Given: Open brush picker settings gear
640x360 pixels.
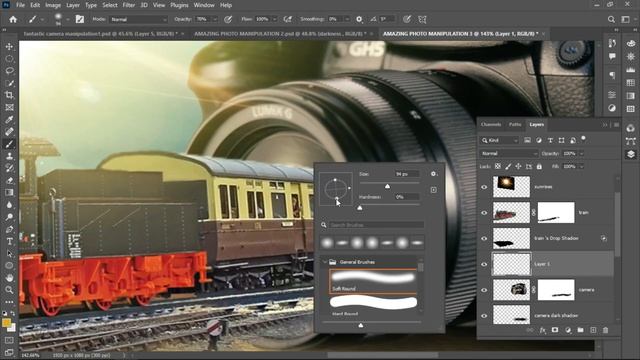Looking at the screenshot, I should click(433, 174).
